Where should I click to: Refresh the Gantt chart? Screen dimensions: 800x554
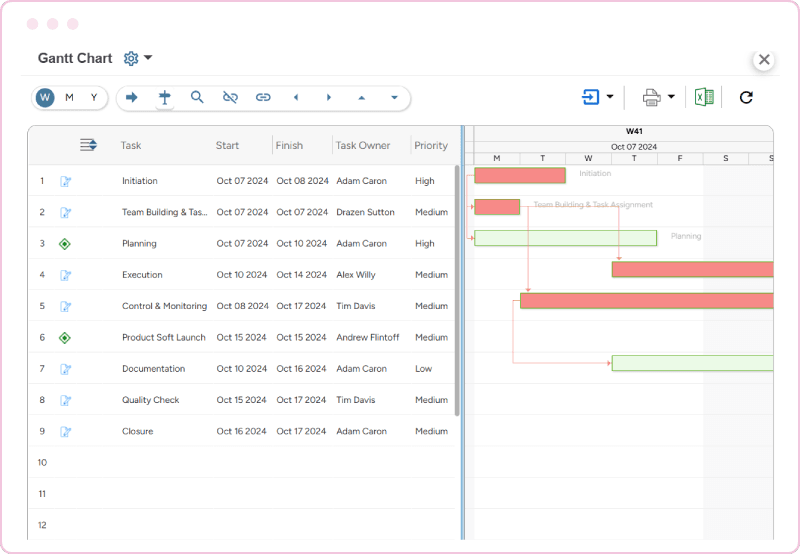[x=746, y=97]
